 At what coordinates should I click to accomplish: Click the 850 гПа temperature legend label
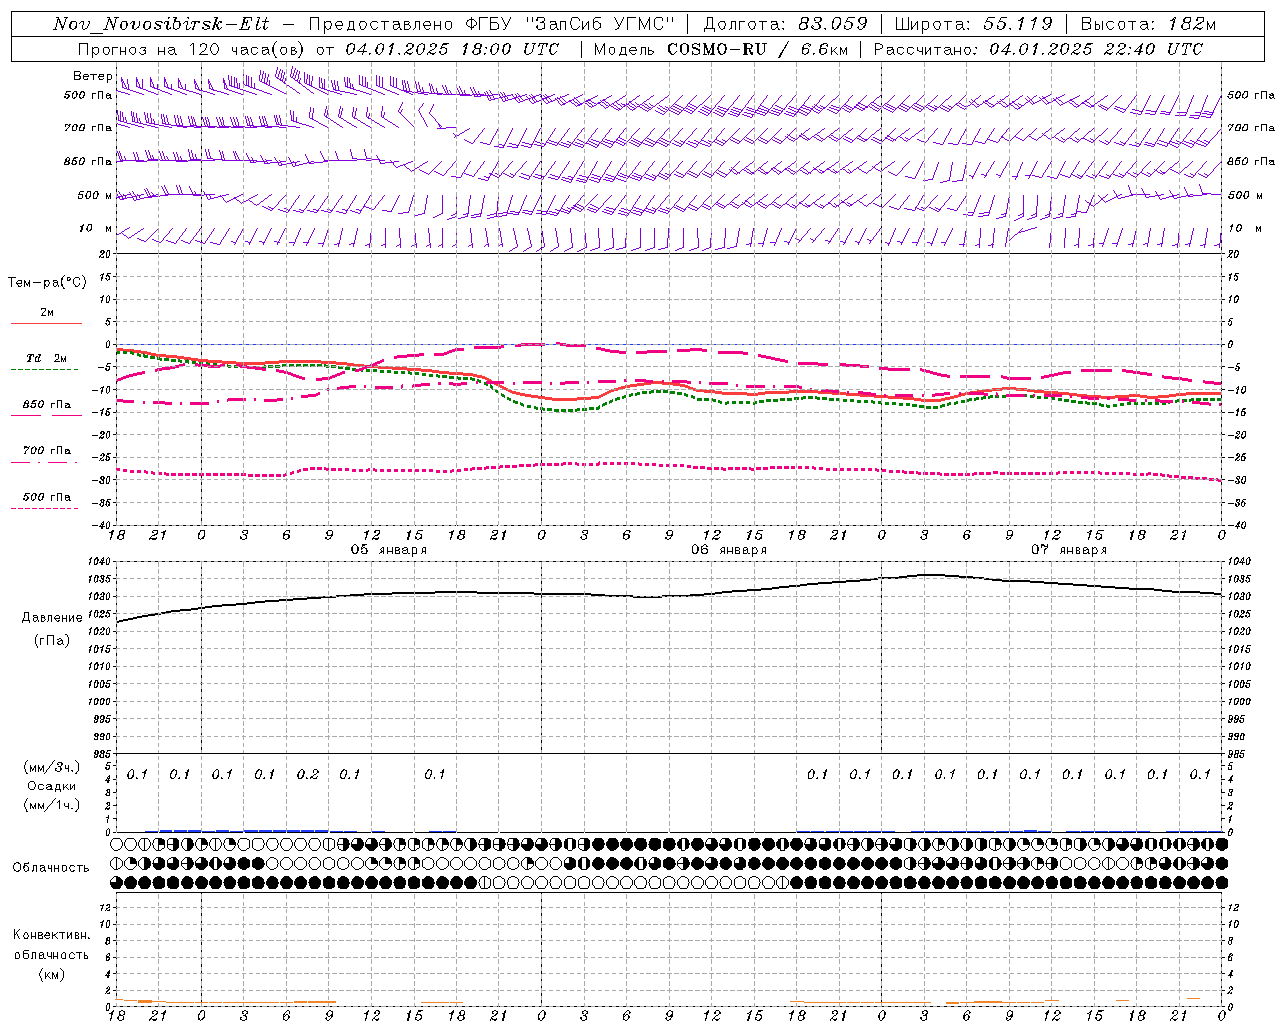[x=47, y=405]
